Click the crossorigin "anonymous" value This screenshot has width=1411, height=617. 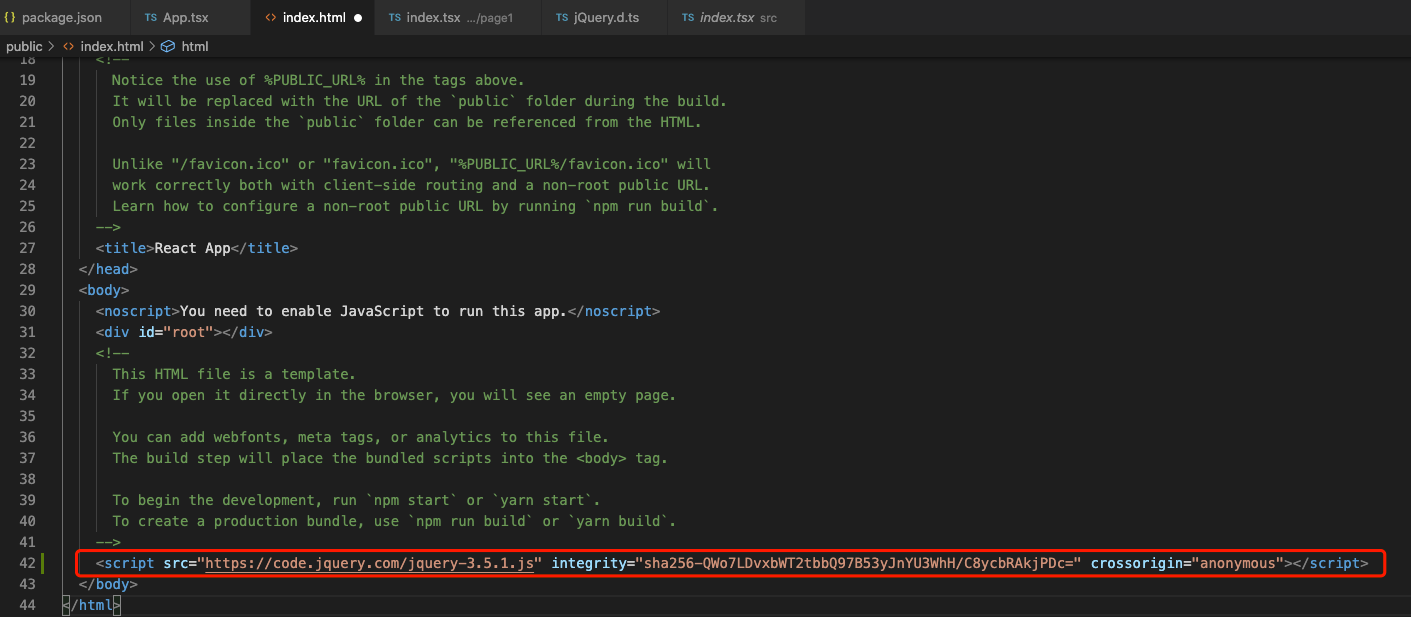click(1237, 563)
